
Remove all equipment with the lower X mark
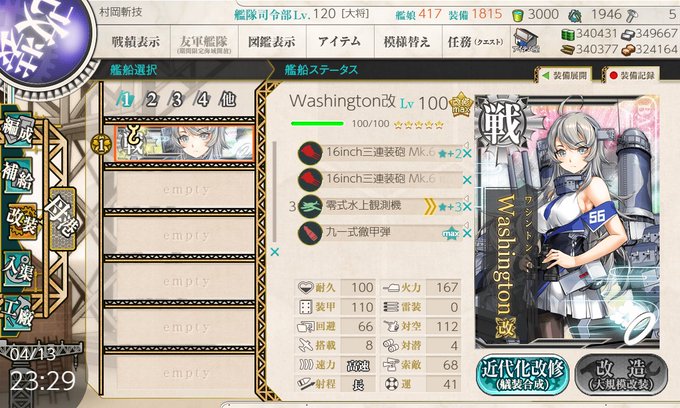[275, 252]
